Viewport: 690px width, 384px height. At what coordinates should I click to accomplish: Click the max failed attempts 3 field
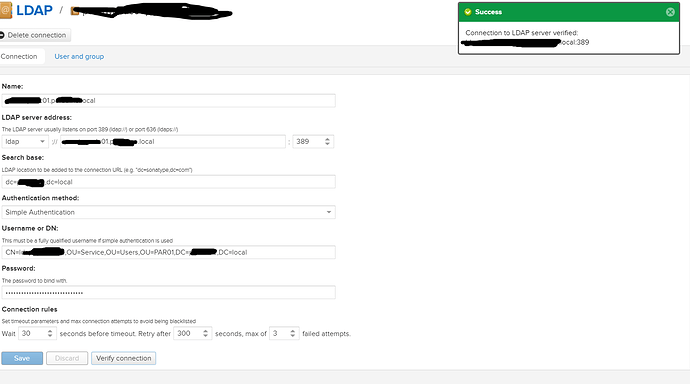pyautogui.click(x=284, y=333)
